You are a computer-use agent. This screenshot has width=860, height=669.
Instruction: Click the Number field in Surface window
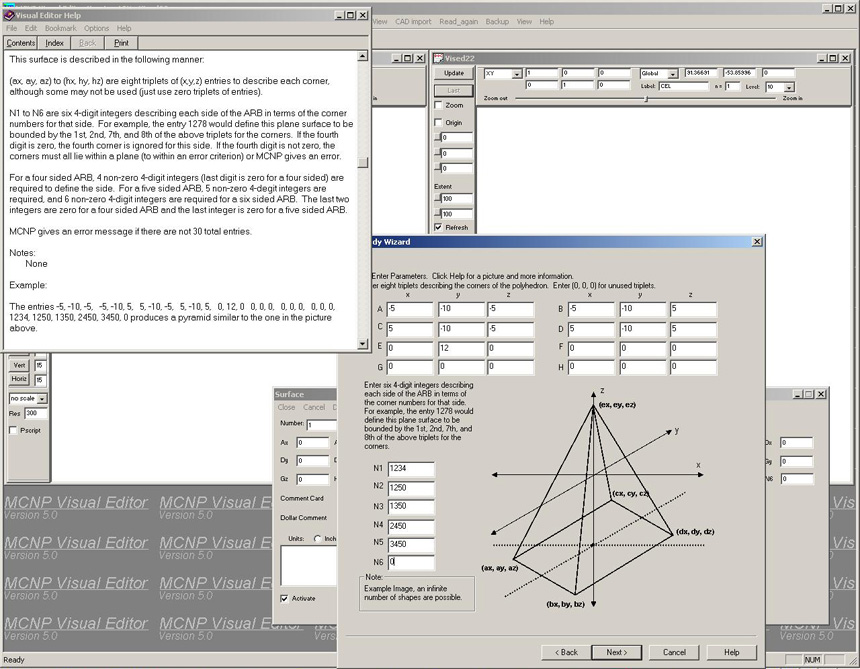[x=321, y=425]
